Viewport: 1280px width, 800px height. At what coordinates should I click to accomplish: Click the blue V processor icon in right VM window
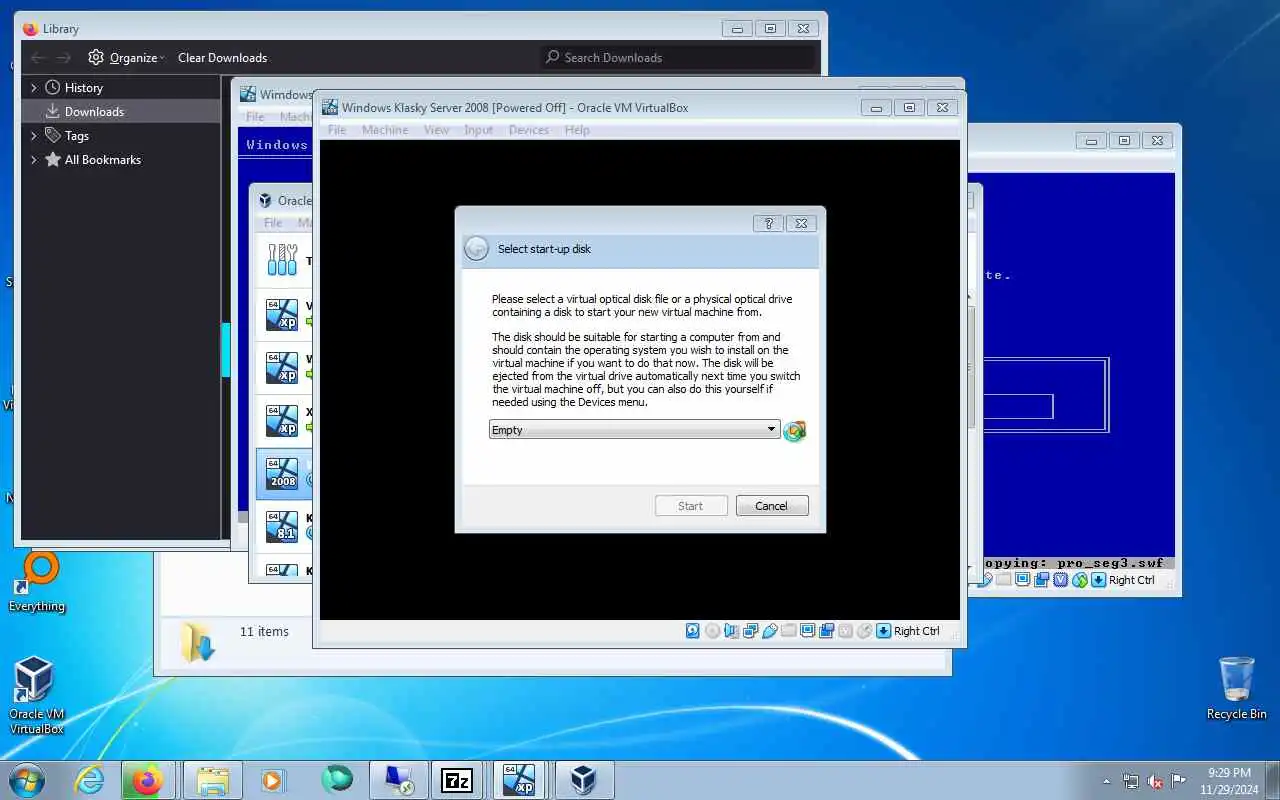pos(1060,580)
